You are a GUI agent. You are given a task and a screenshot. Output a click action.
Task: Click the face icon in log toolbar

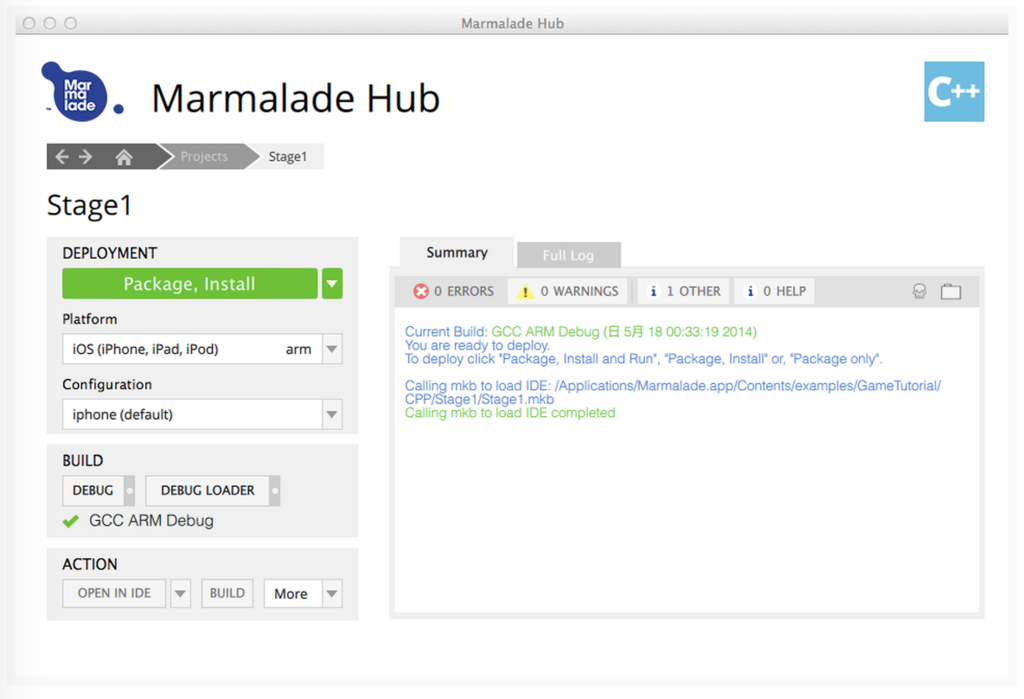click(920, 291)
